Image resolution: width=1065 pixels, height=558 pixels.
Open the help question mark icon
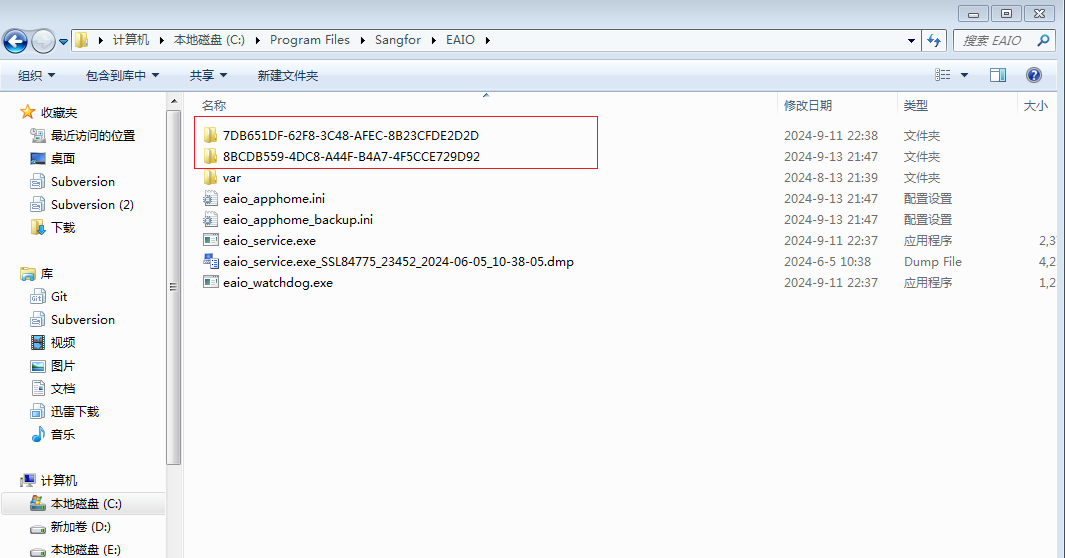point(1034,75)
